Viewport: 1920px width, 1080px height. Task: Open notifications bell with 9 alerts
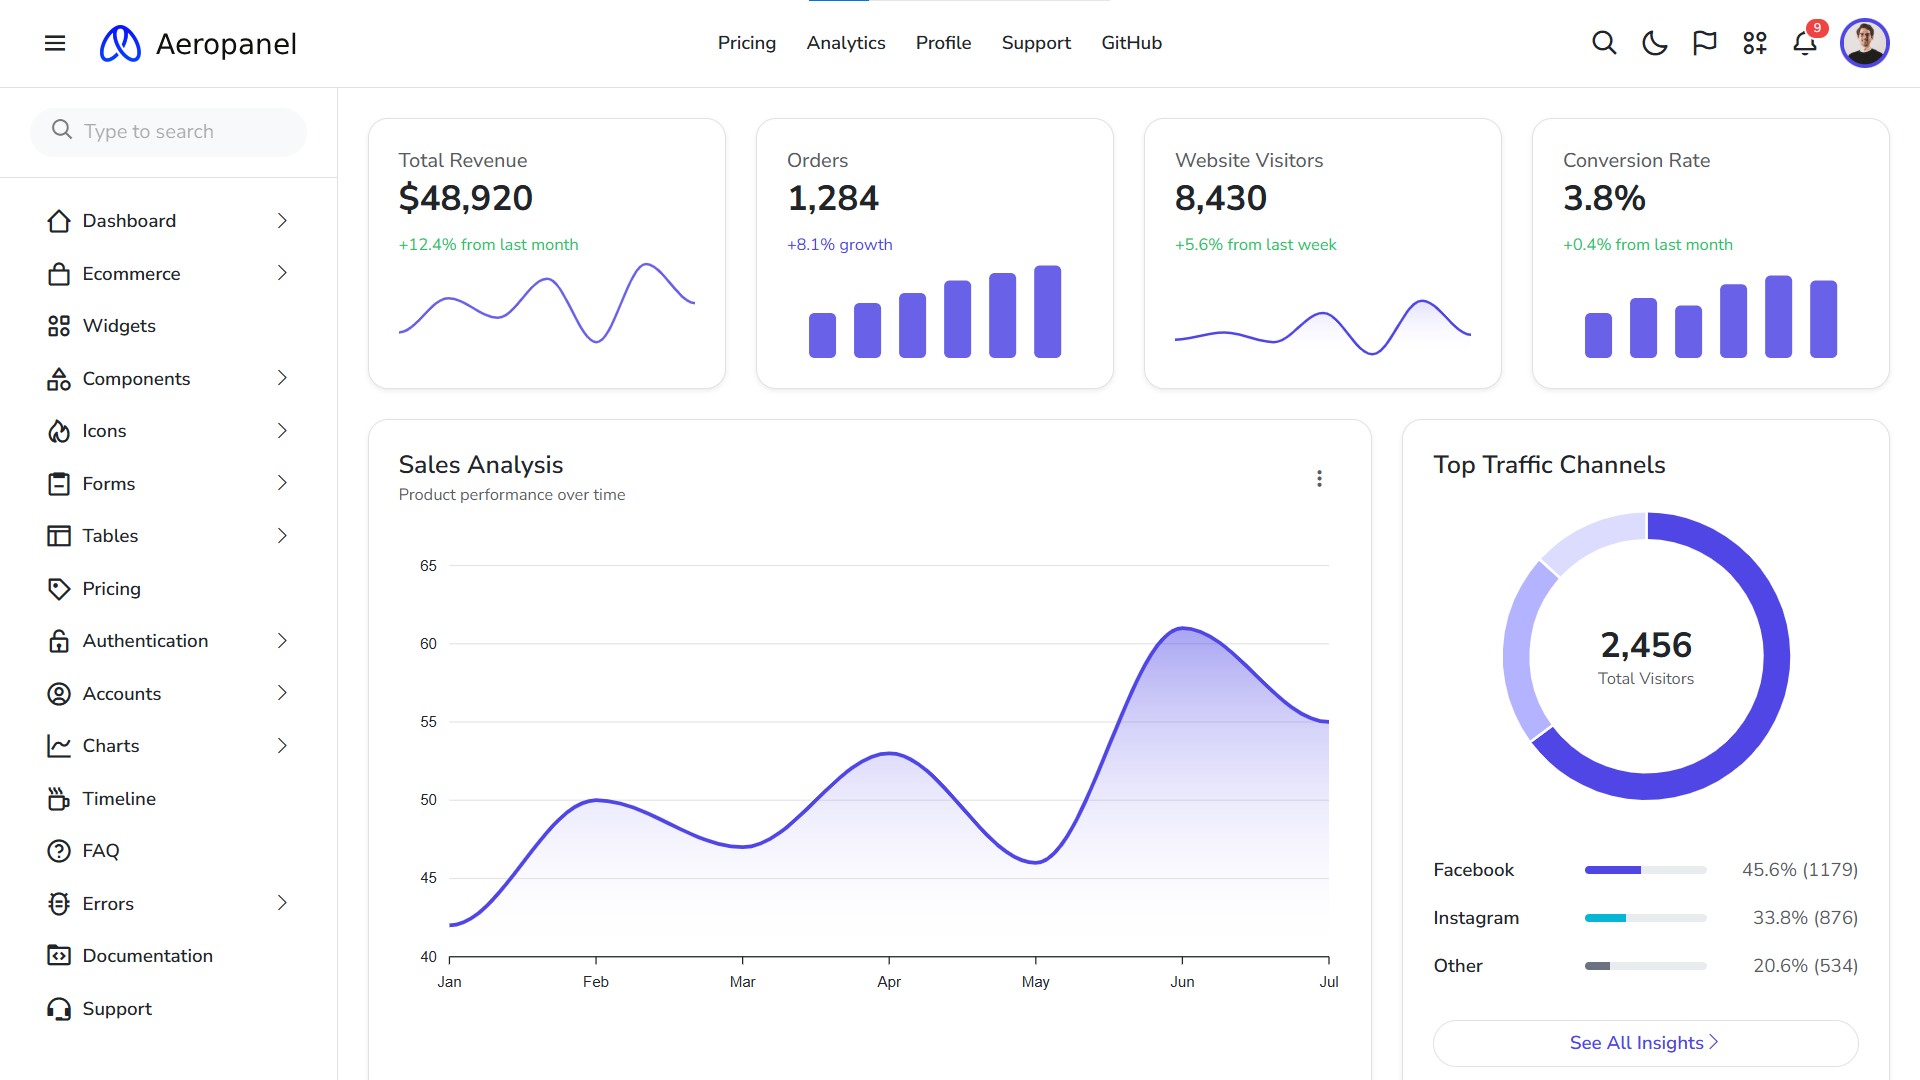point(1805,43)
